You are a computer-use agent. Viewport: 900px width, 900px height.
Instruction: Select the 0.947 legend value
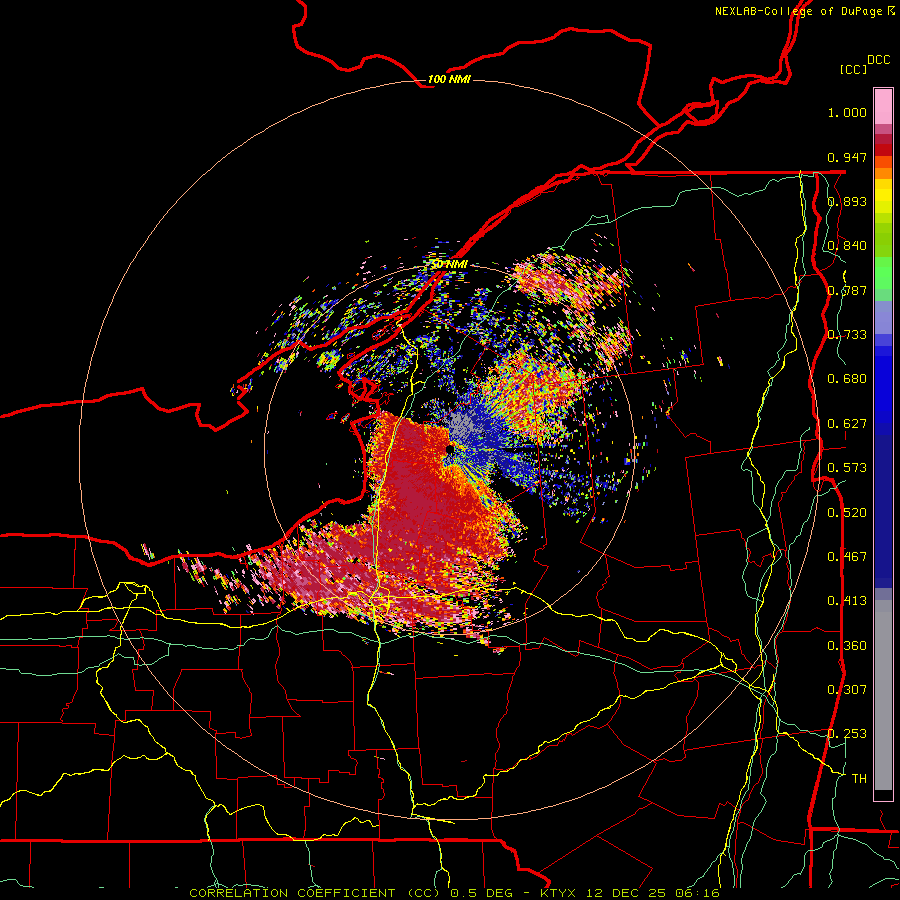[x=847, y=157]
